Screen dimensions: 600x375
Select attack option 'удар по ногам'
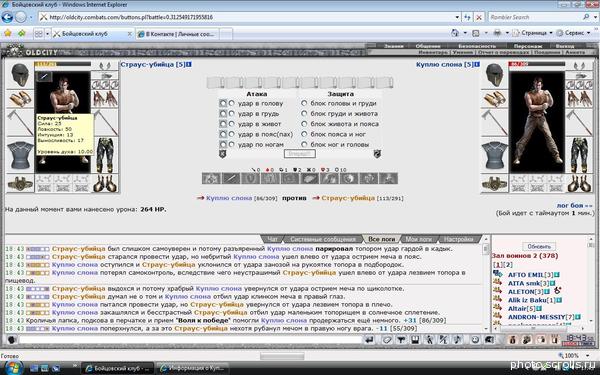tap(232, 144)
